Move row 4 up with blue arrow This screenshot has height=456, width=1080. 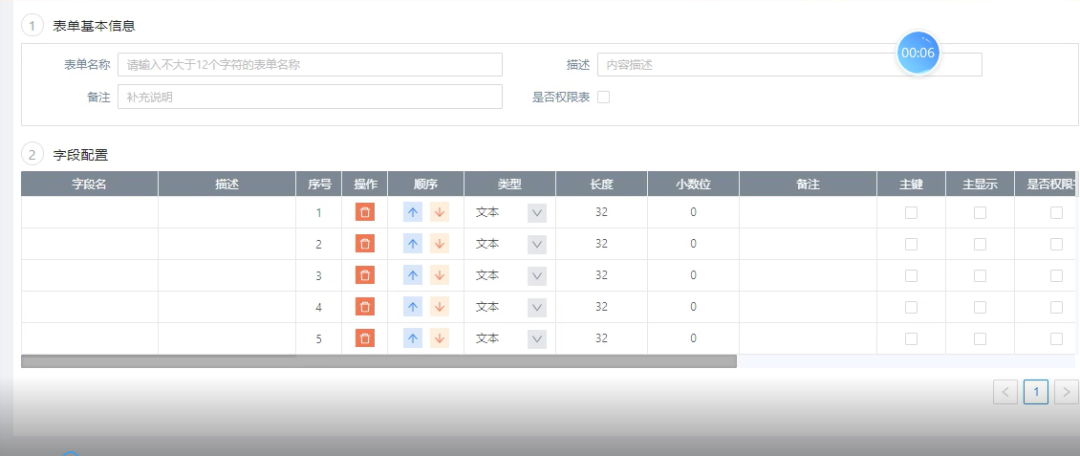click(413, 307)
